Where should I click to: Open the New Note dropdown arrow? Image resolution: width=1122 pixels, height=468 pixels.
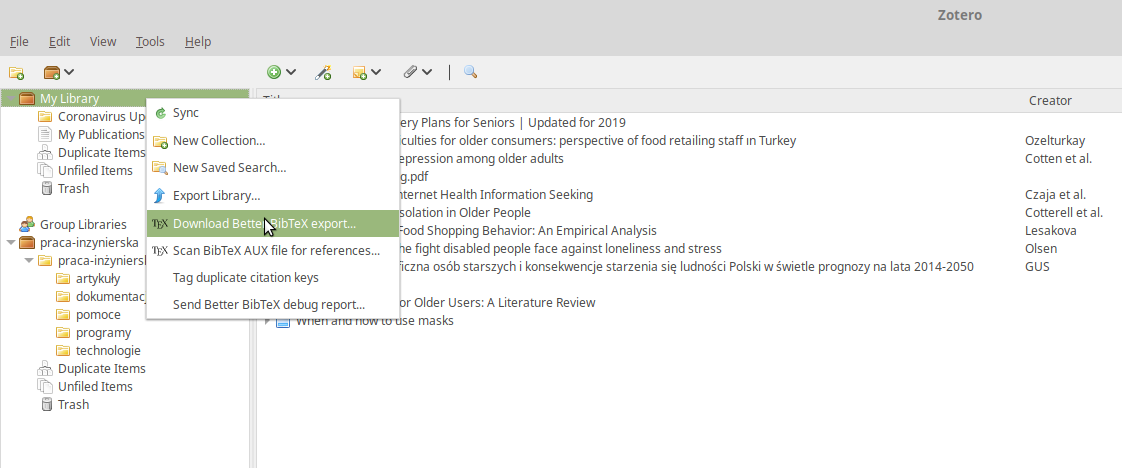click(x=376, y=72)
